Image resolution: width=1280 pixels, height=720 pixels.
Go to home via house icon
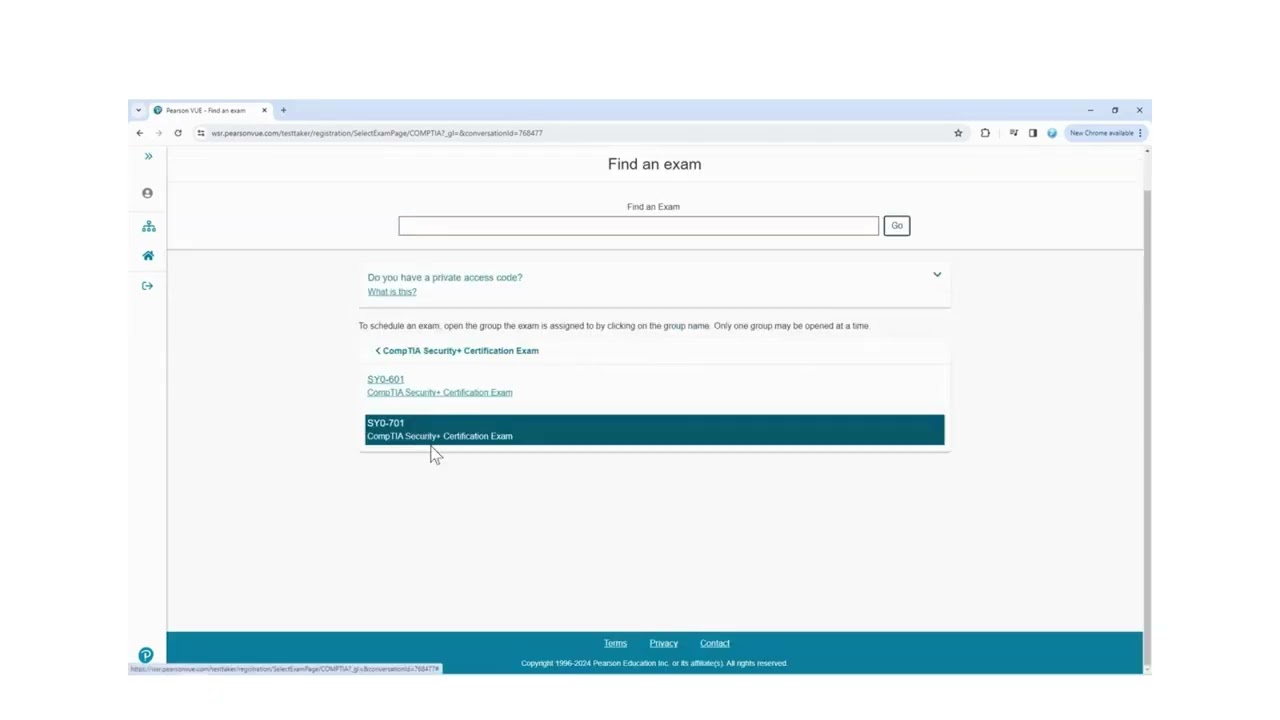coord(148,256)
